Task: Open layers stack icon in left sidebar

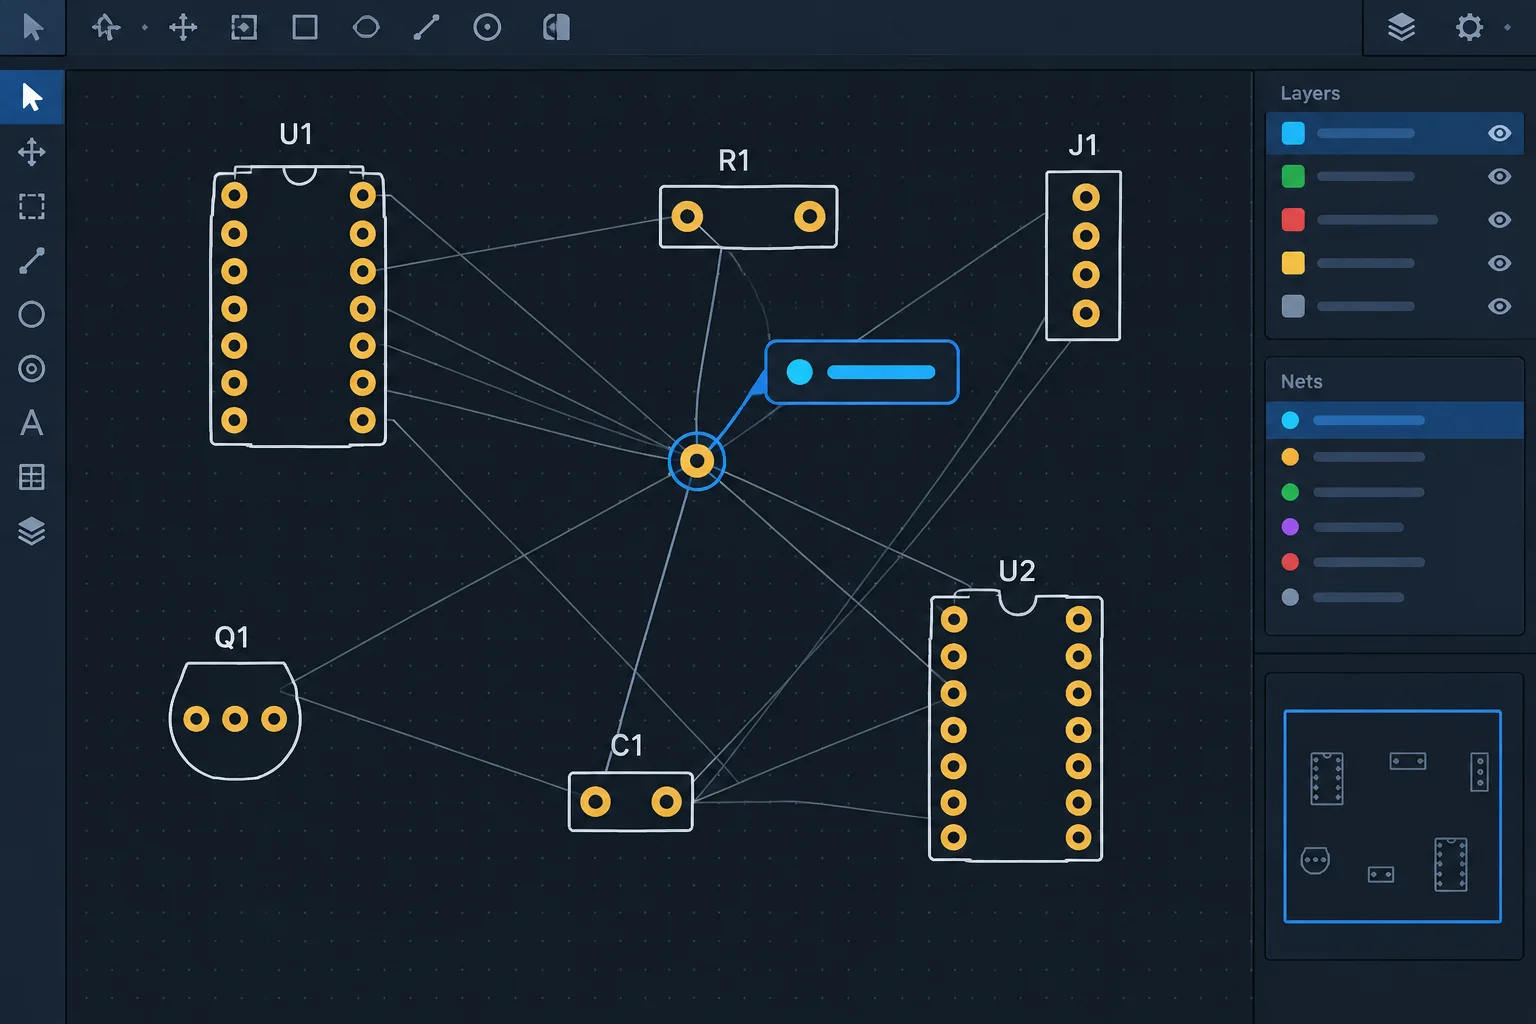Action: [32, 531]
